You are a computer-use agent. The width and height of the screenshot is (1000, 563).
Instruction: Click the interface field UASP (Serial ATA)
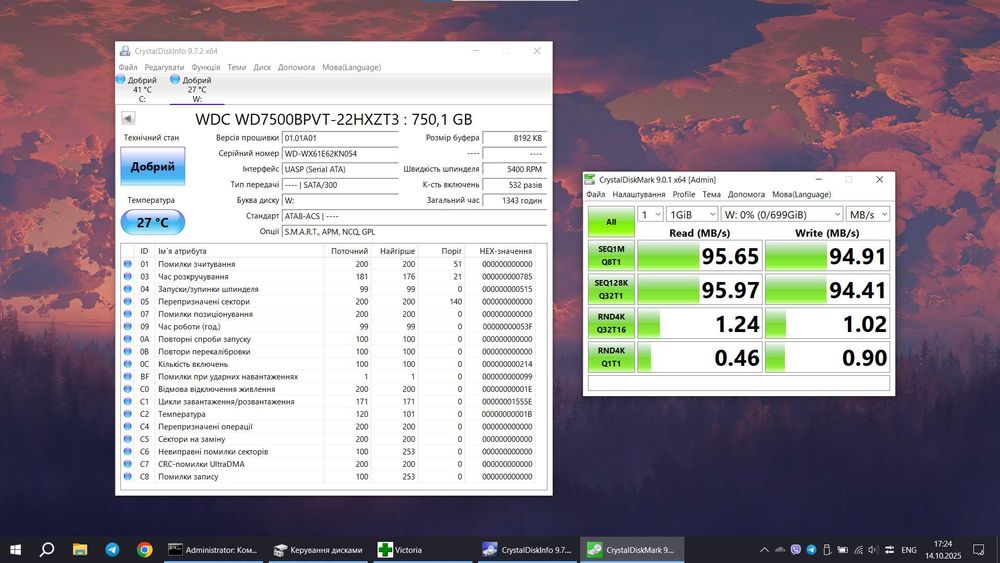[x=340, y=169]
